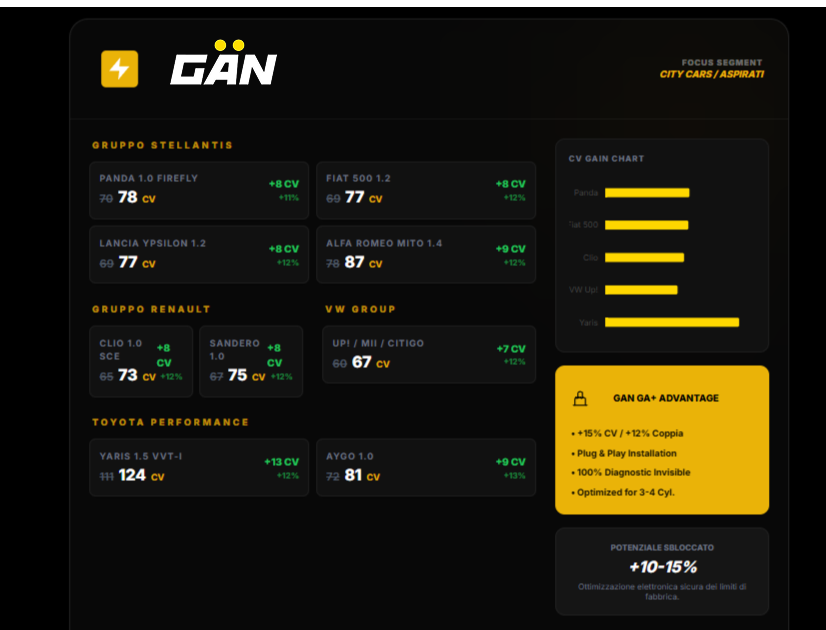Click the Potenziale Sbloccato +10-15% panel
The height and width of the screenshot is (630, 826).
point(662,571)
